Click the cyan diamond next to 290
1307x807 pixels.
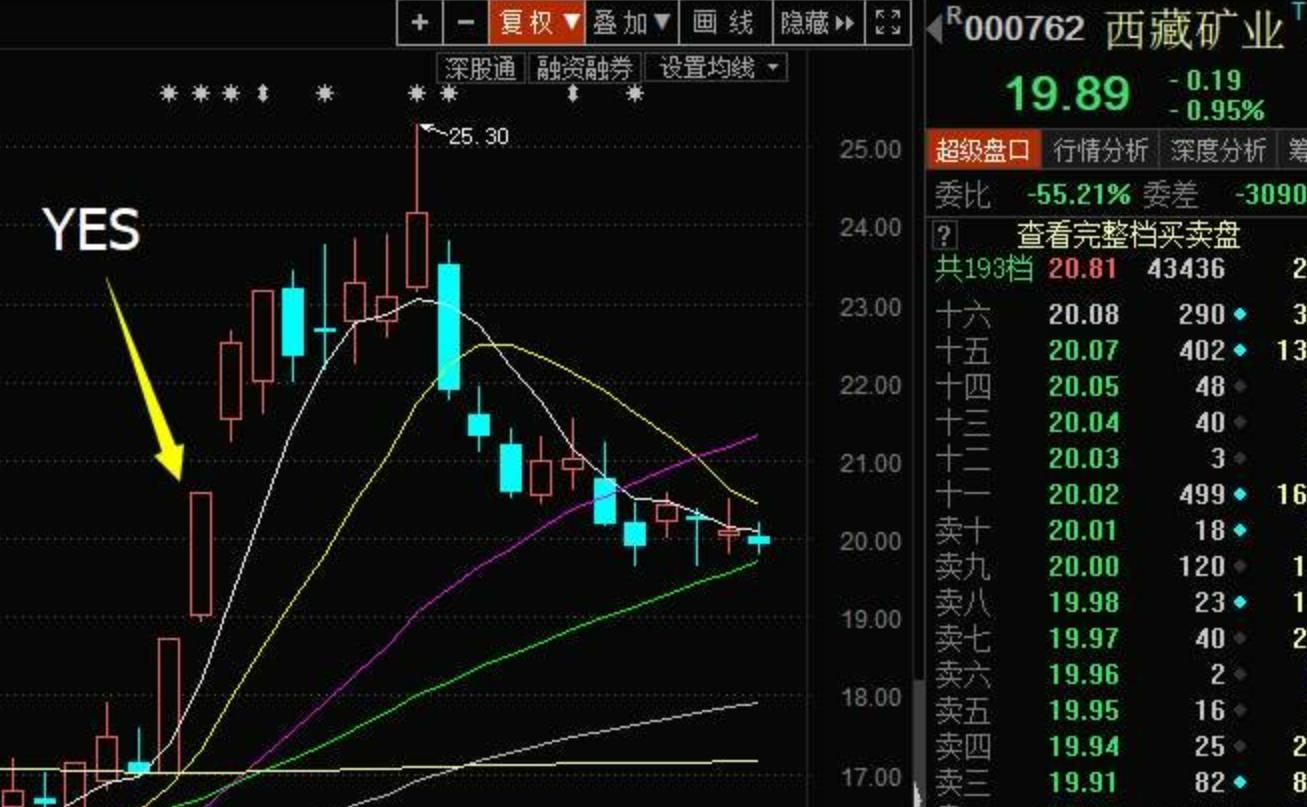click(x=1240, y=315)
